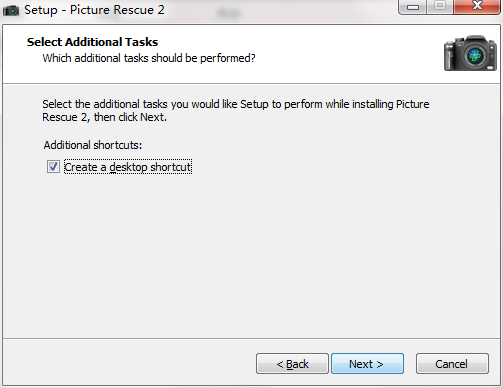
Task: Close the Picture Rescue 2 setup window
Action: tap(477, 7)
